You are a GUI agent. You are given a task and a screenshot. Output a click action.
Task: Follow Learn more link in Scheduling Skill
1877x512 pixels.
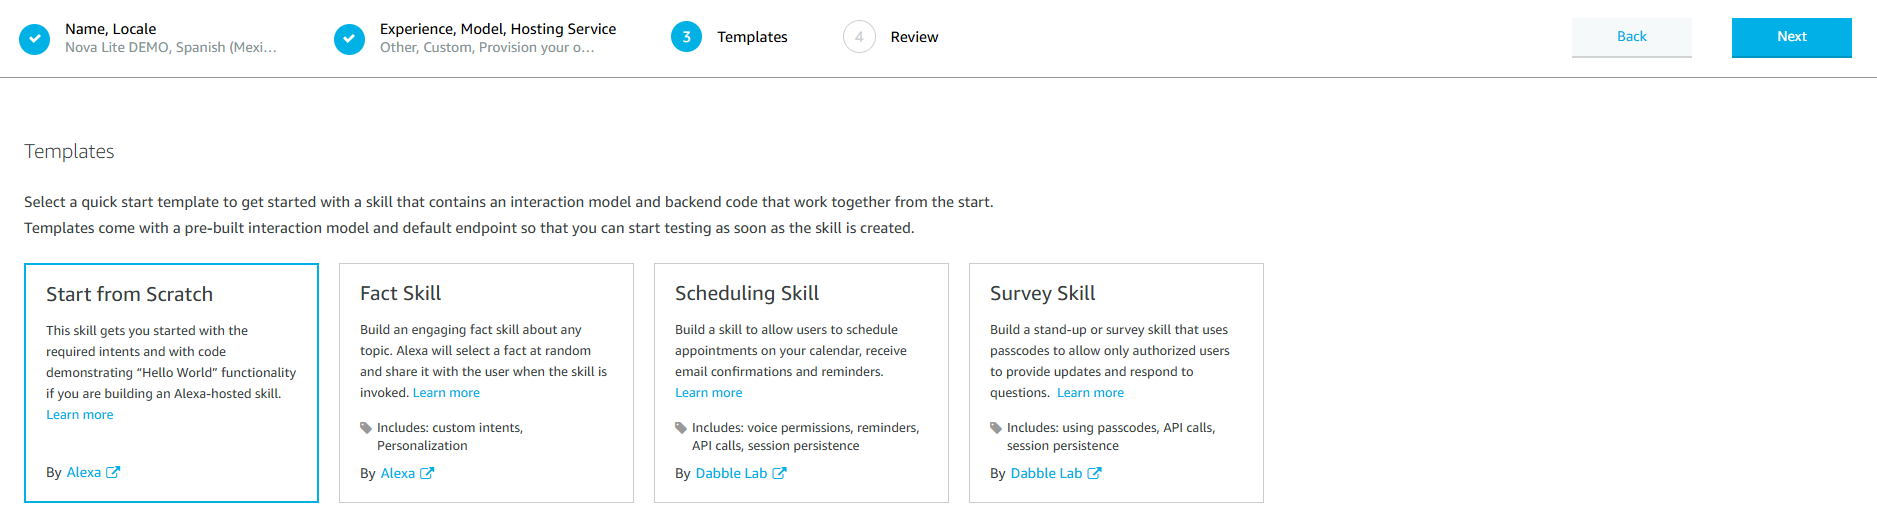709,393
